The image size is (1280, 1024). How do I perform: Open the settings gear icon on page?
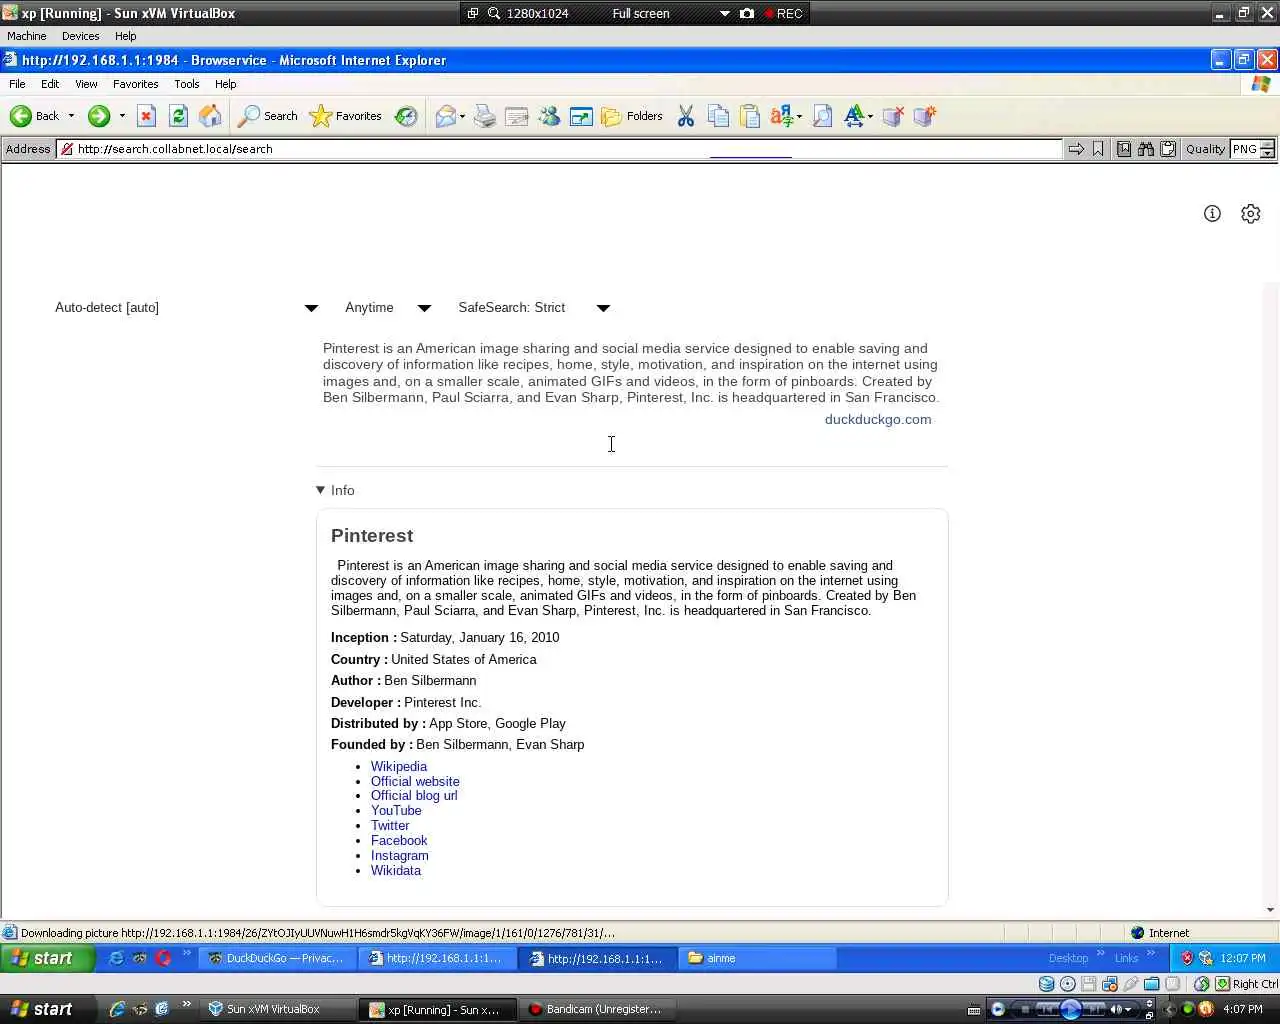(x=1250, y=213)
